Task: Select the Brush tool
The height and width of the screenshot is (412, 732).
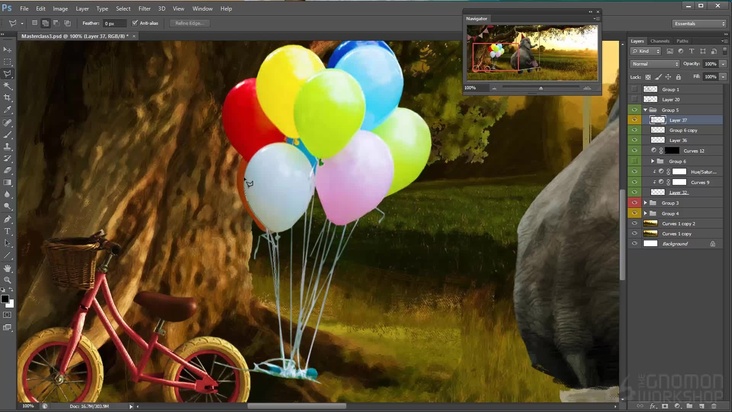Action: click(7, 134)
